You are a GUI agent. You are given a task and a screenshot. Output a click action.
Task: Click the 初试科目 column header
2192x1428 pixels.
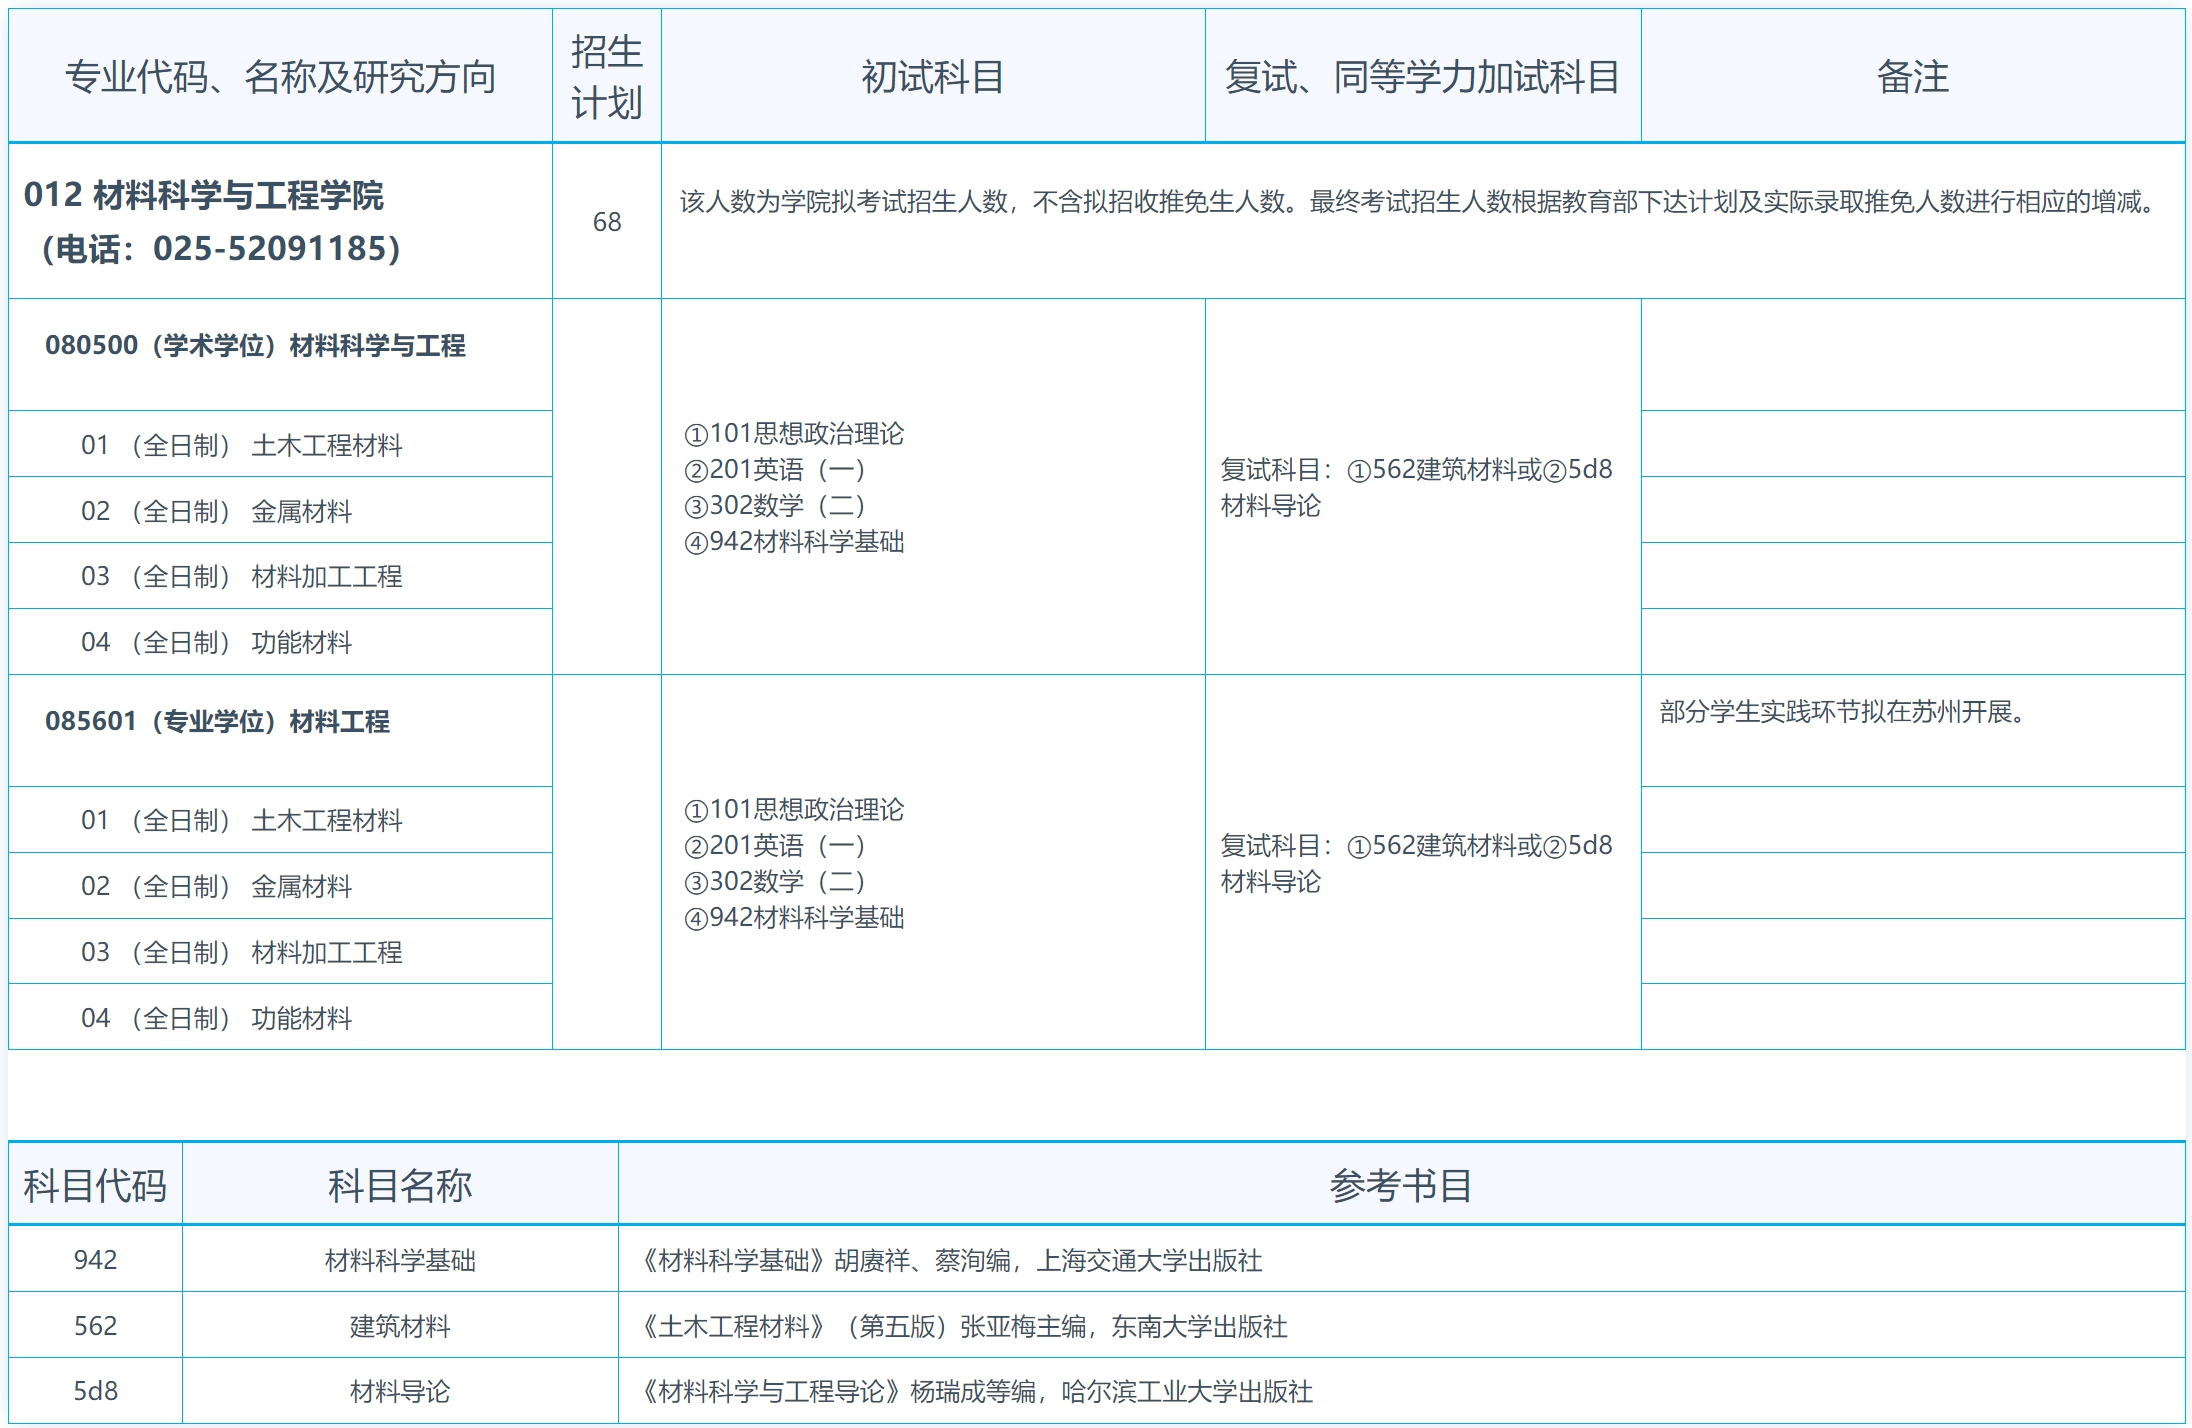click(x=932, y=78)
